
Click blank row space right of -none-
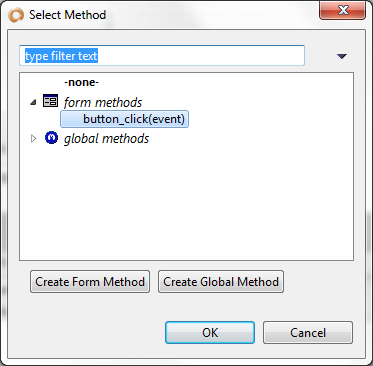227,82
